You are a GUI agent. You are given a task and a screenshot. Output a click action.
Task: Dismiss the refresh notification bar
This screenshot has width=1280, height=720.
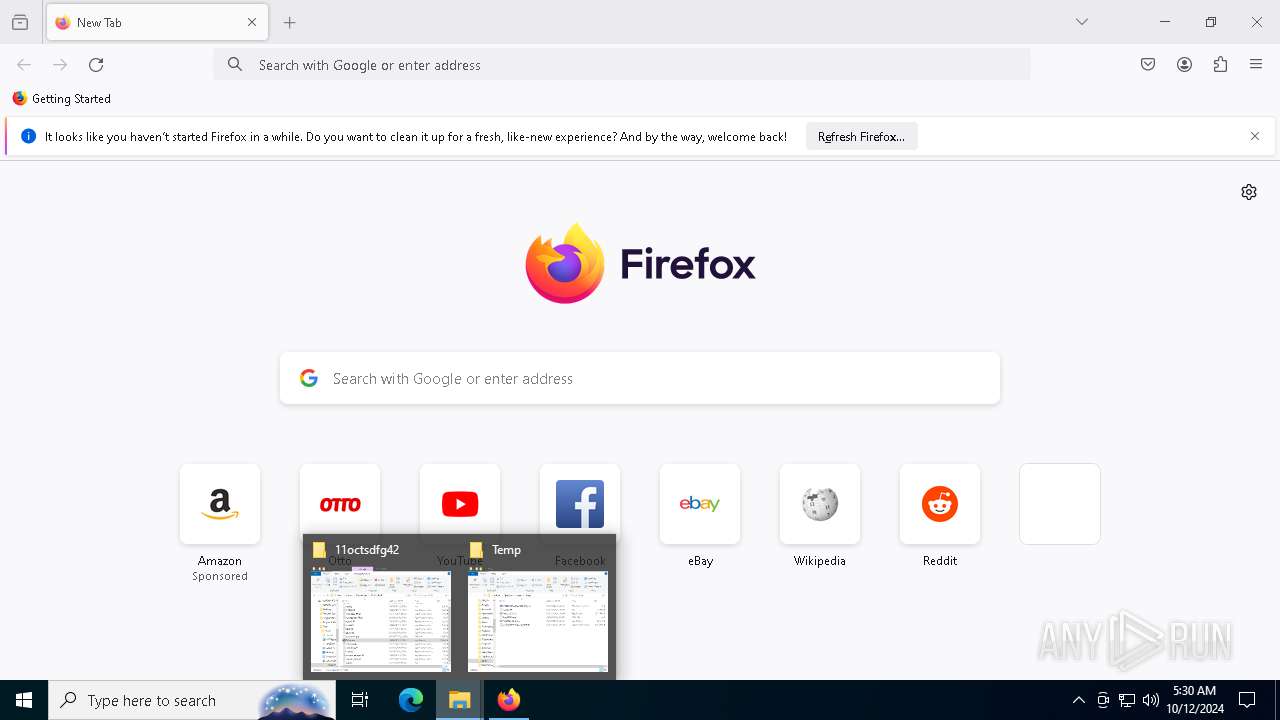click(1255, 137)
